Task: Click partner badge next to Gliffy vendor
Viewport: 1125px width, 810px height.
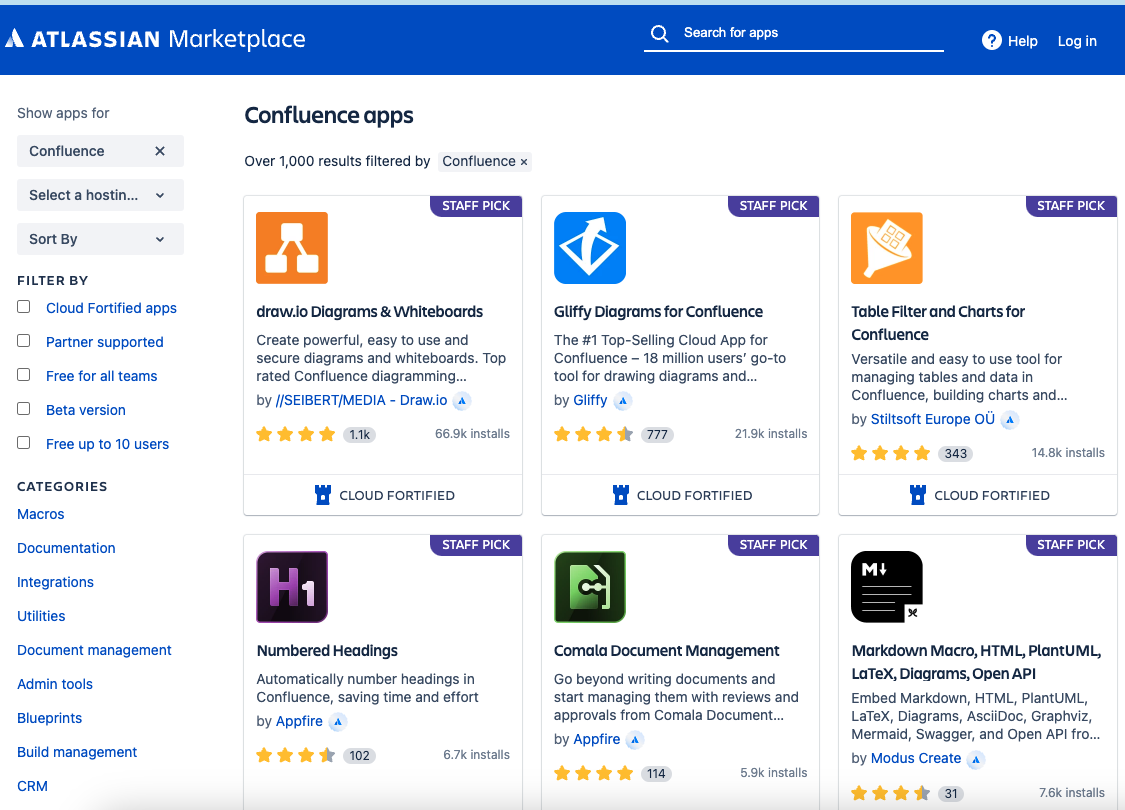Action: click(623, 401)
